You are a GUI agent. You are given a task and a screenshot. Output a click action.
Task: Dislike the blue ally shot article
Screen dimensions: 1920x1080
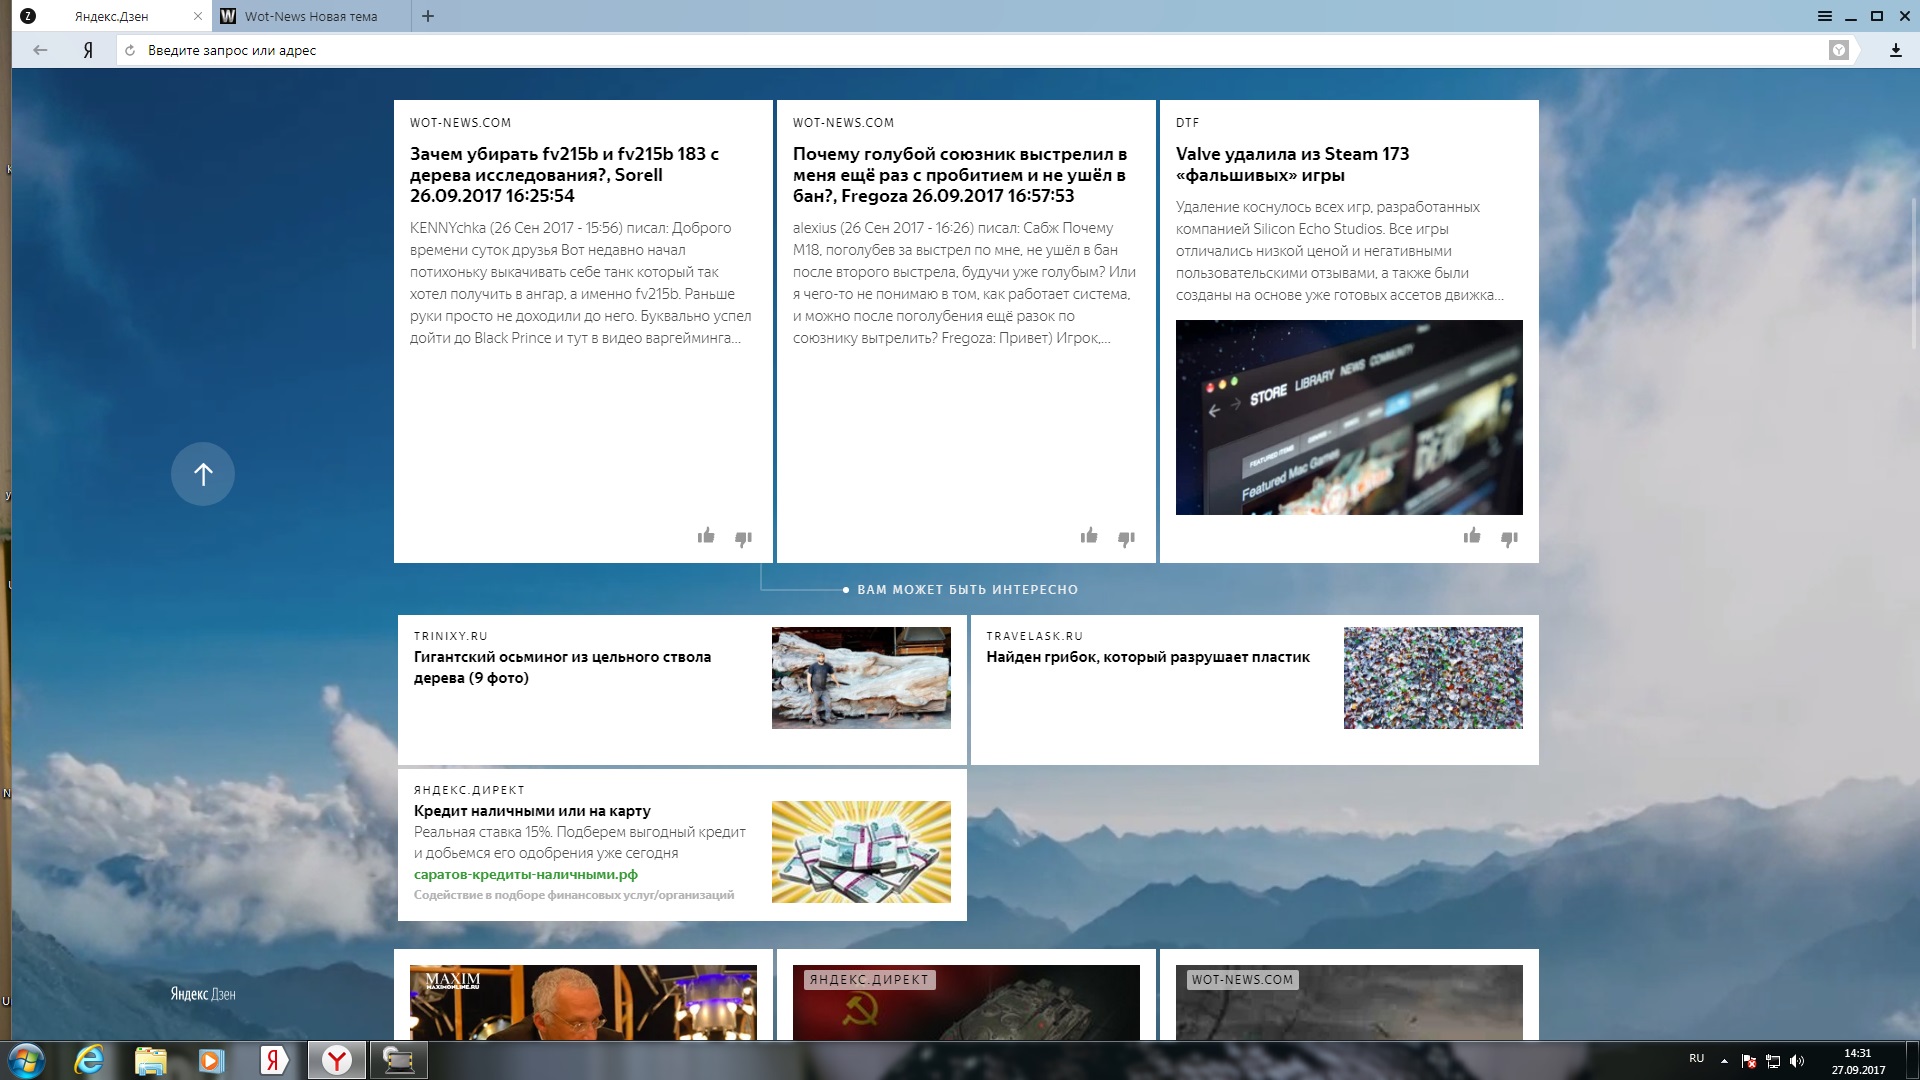click(x=1126, y=539)
